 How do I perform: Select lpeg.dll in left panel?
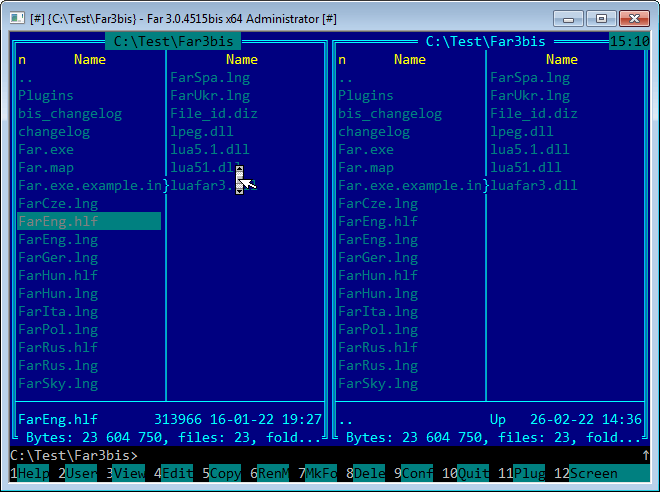(202, 132)
